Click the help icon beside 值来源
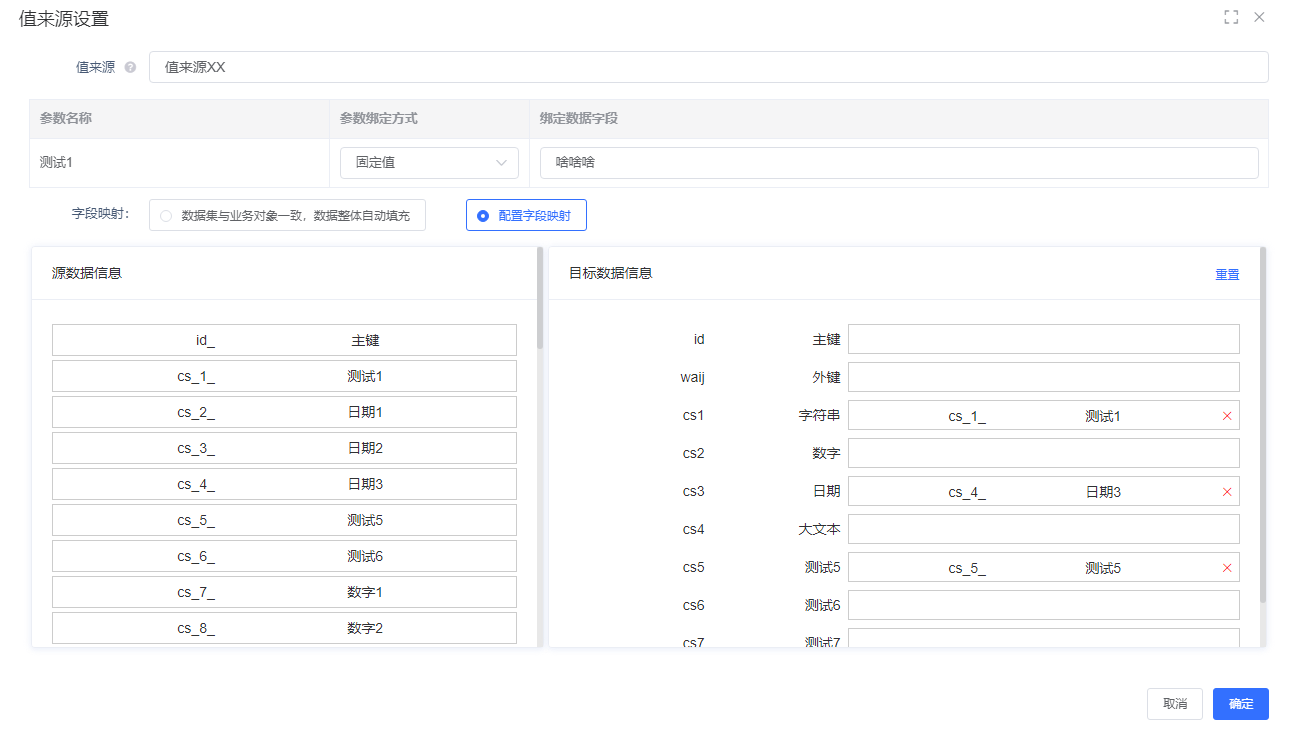Screen dimensions: 1290x733 coord(130,68)
